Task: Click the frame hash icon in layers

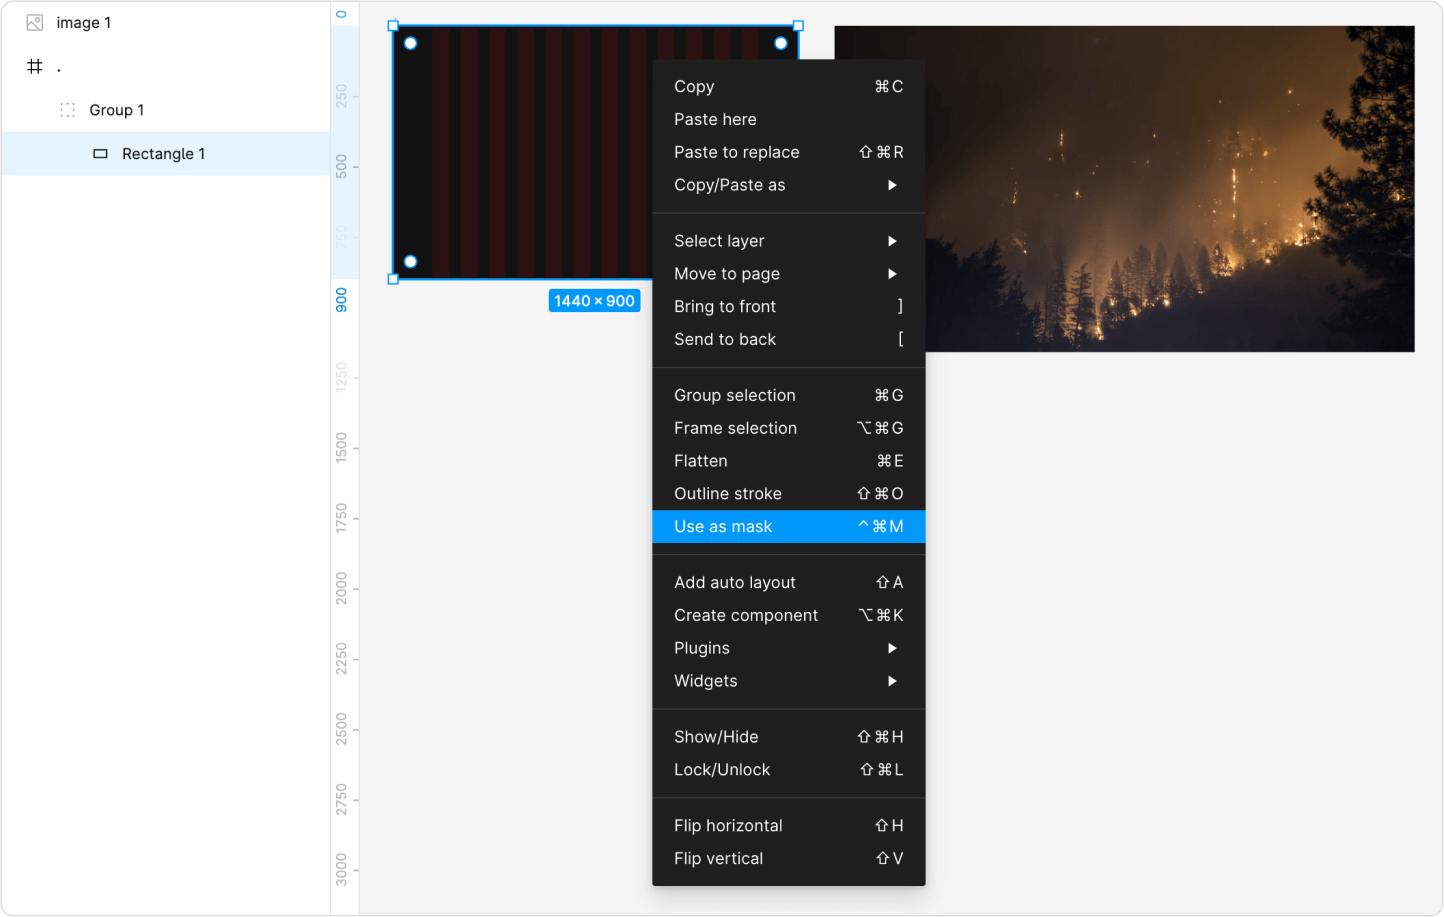Action: coord(35,66)
